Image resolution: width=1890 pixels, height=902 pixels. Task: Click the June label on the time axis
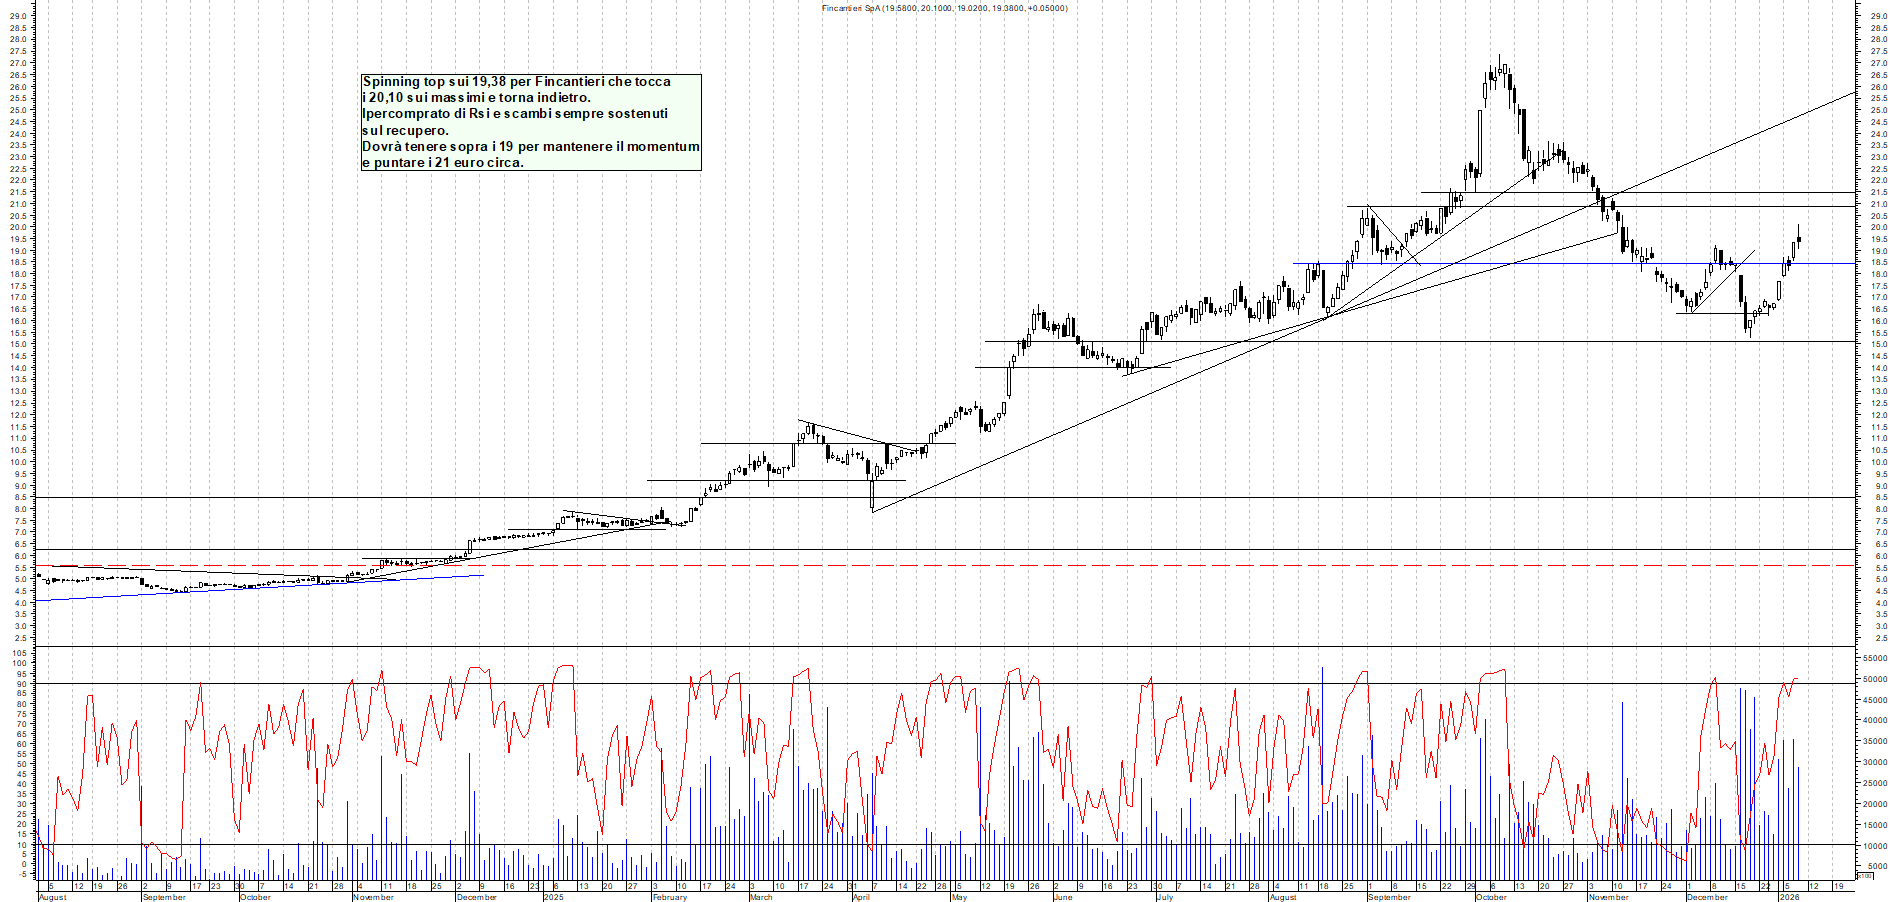click(1062, 897)
